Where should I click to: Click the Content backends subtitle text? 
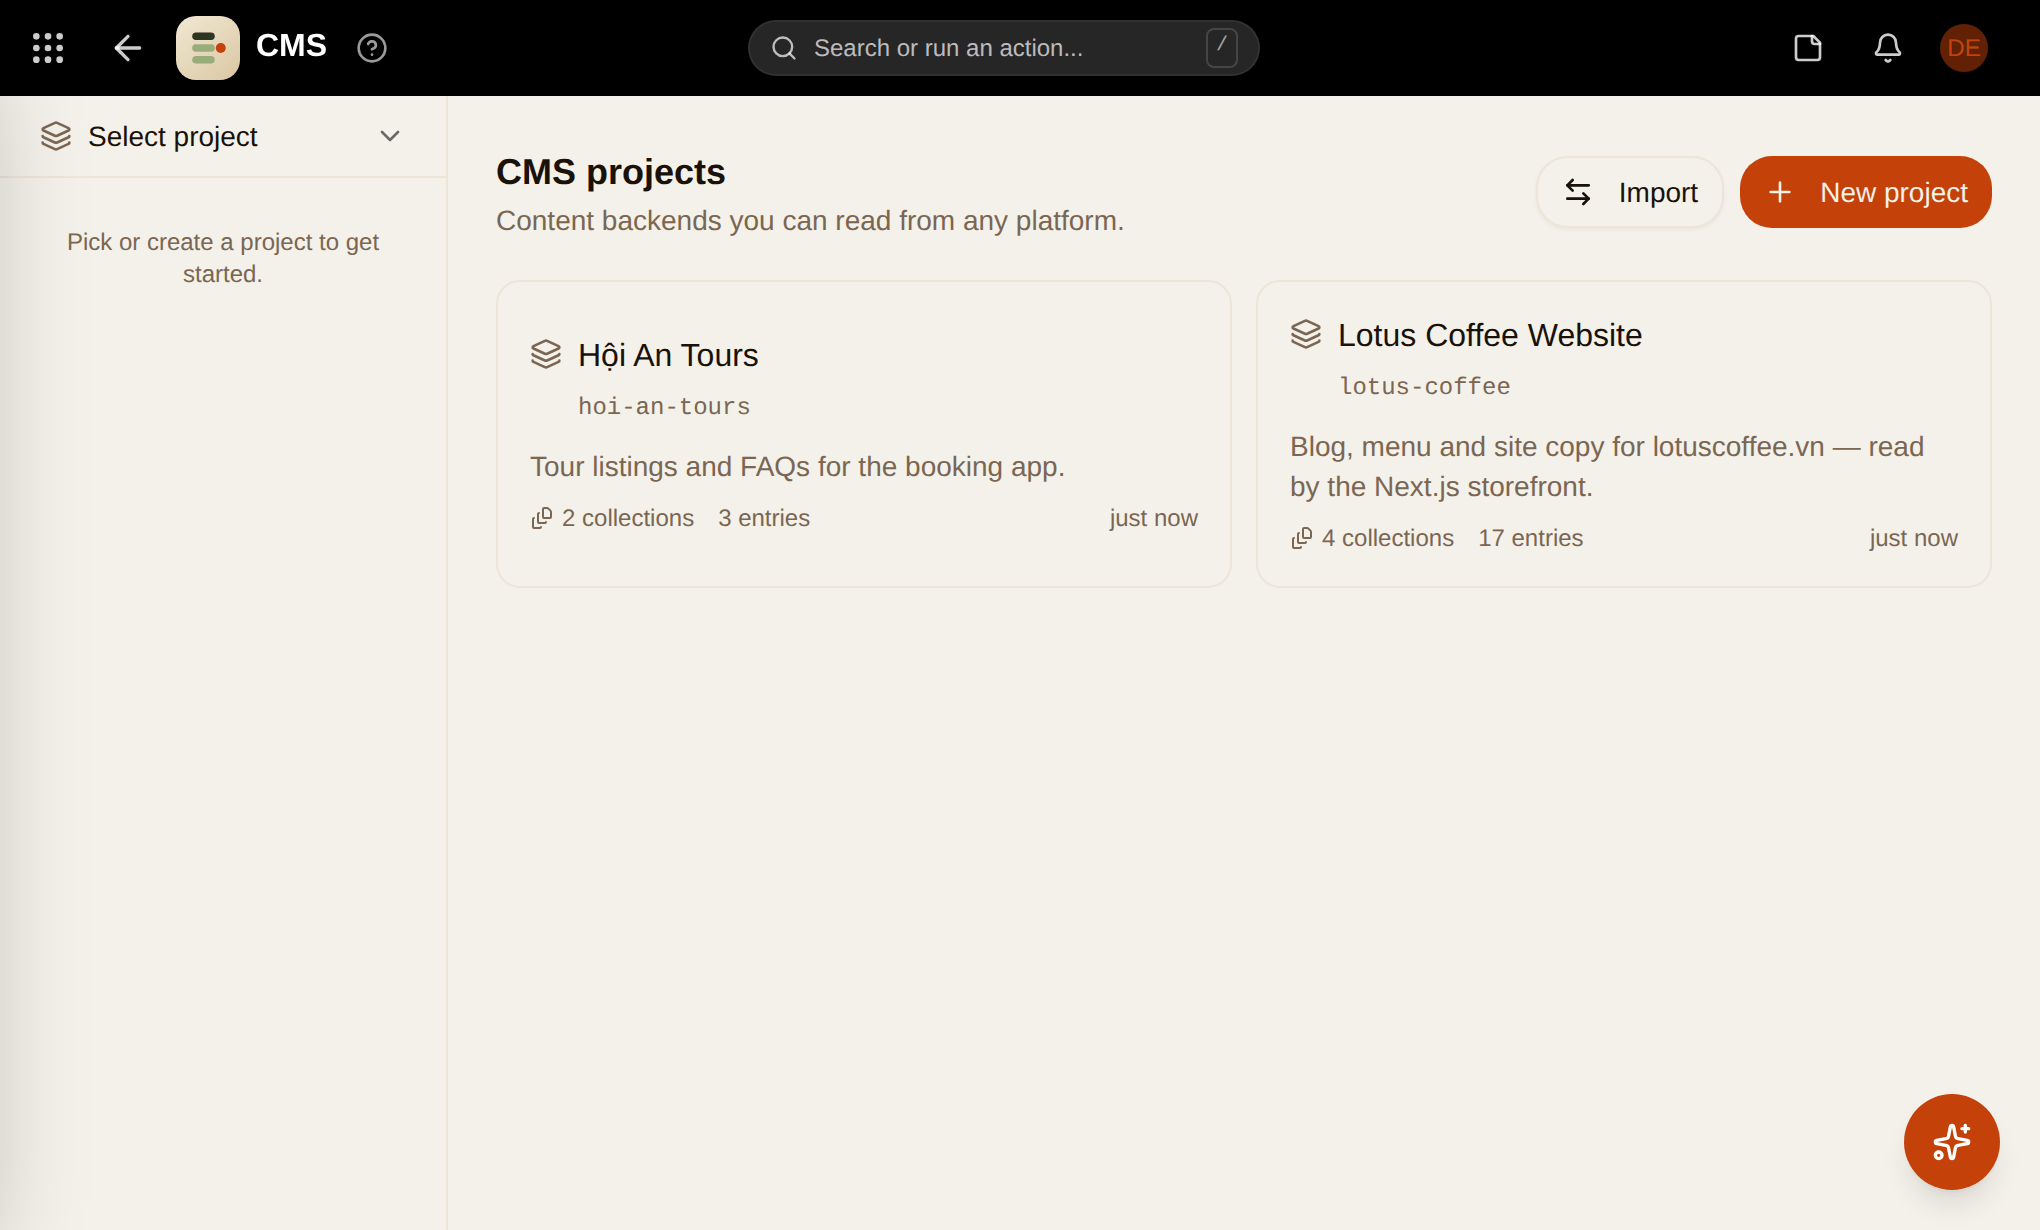click(x=810, y=220)
